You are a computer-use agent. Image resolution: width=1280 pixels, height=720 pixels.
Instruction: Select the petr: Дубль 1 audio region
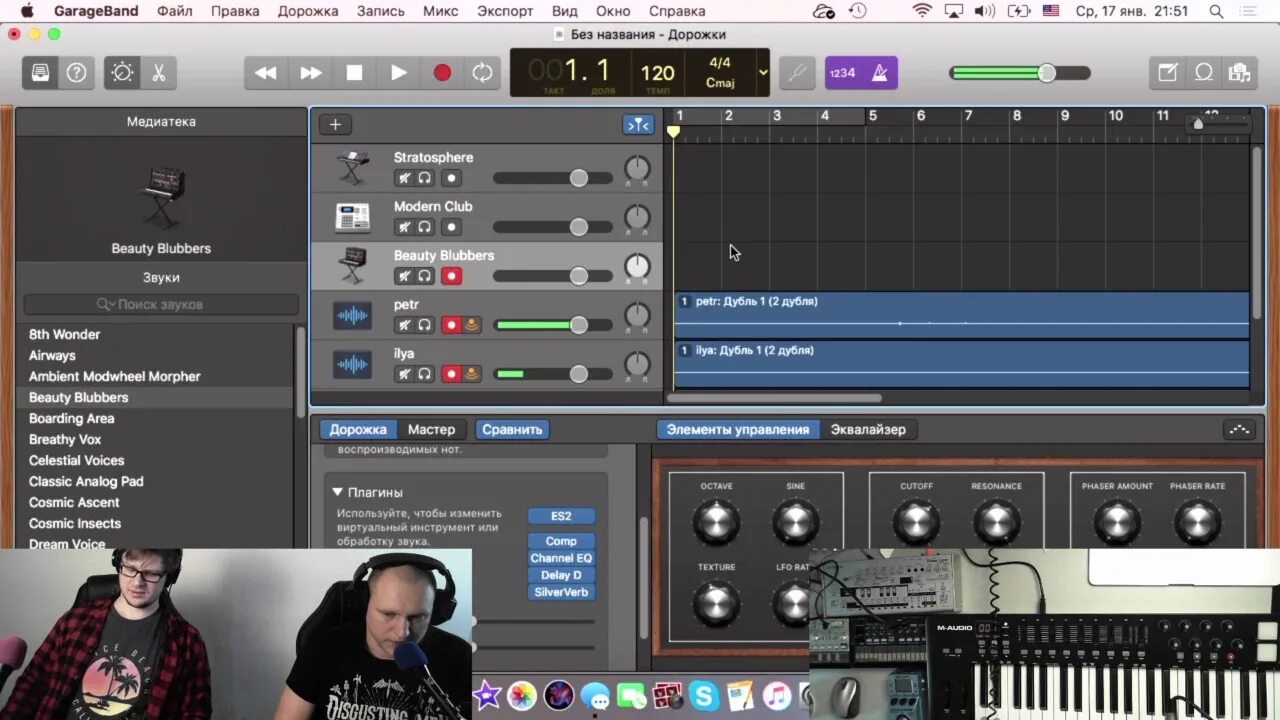coord(962,315)
